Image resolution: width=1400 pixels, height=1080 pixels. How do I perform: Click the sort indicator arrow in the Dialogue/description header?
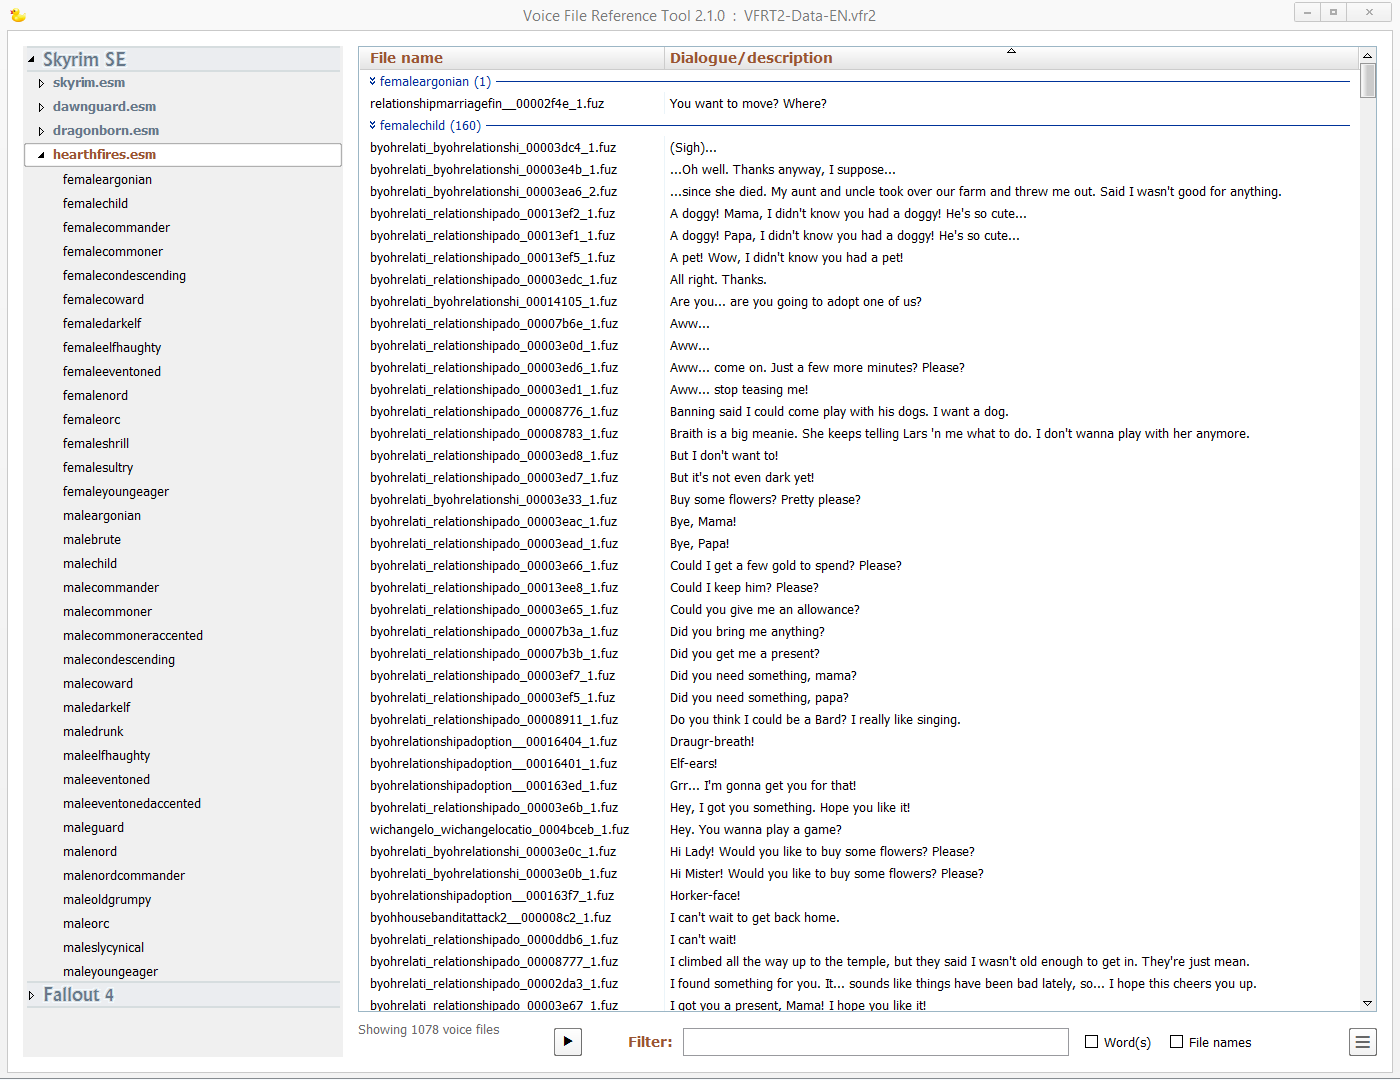click(x=1011, y=51)
